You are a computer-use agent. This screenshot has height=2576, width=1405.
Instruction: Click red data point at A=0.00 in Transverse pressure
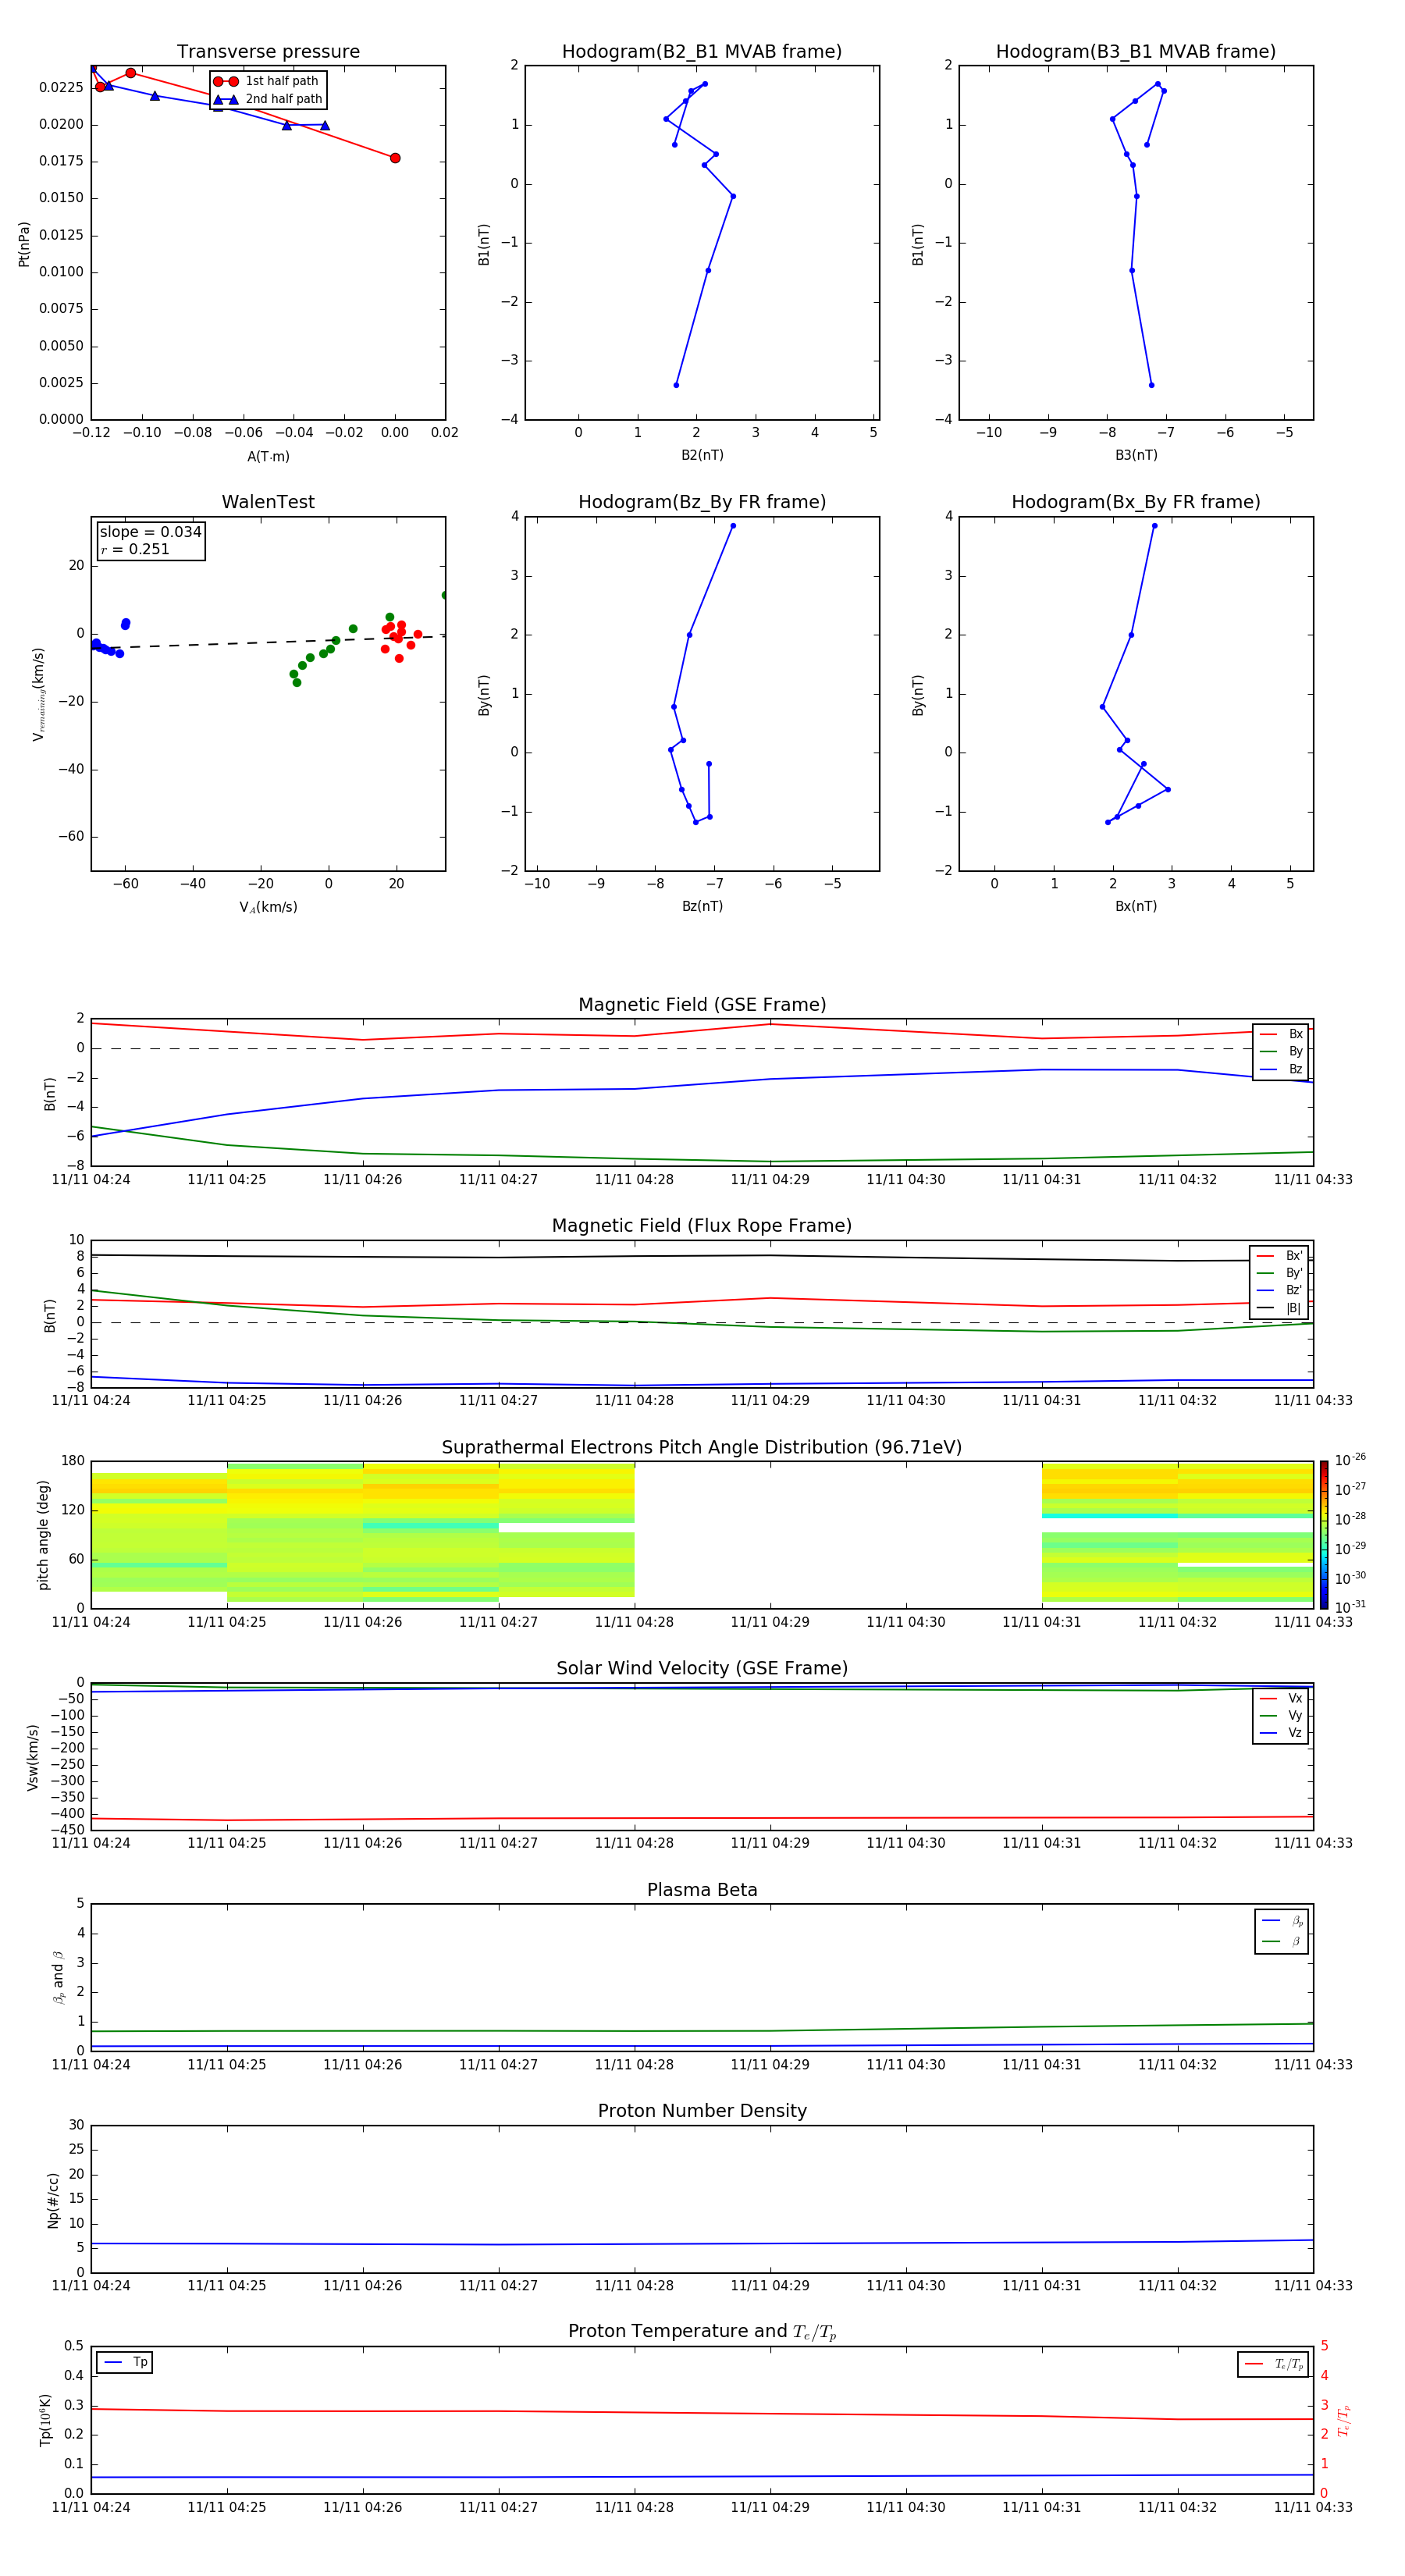click(x=395, y=158)
